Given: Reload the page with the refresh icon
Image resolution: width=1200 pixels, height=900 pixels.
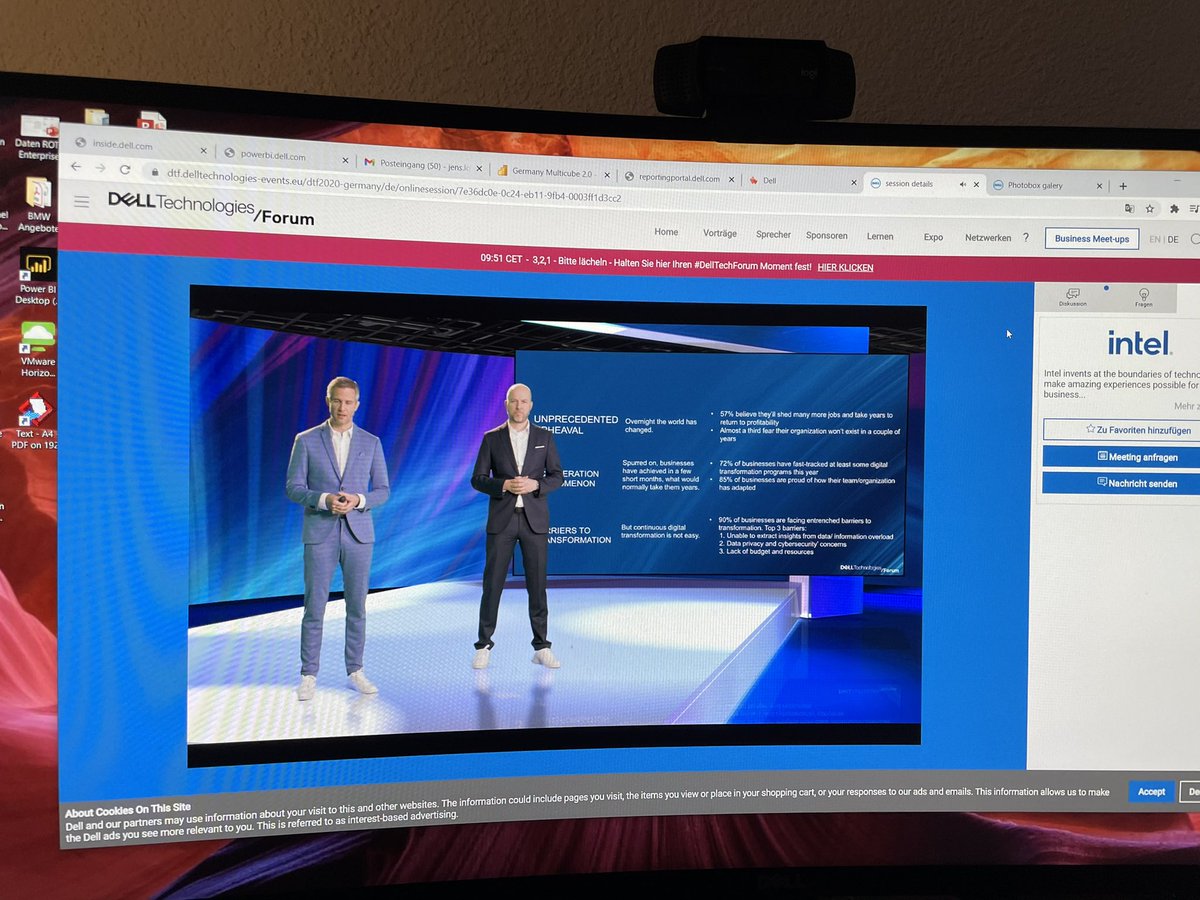Looking at the screenshot, I should [125, 170].
